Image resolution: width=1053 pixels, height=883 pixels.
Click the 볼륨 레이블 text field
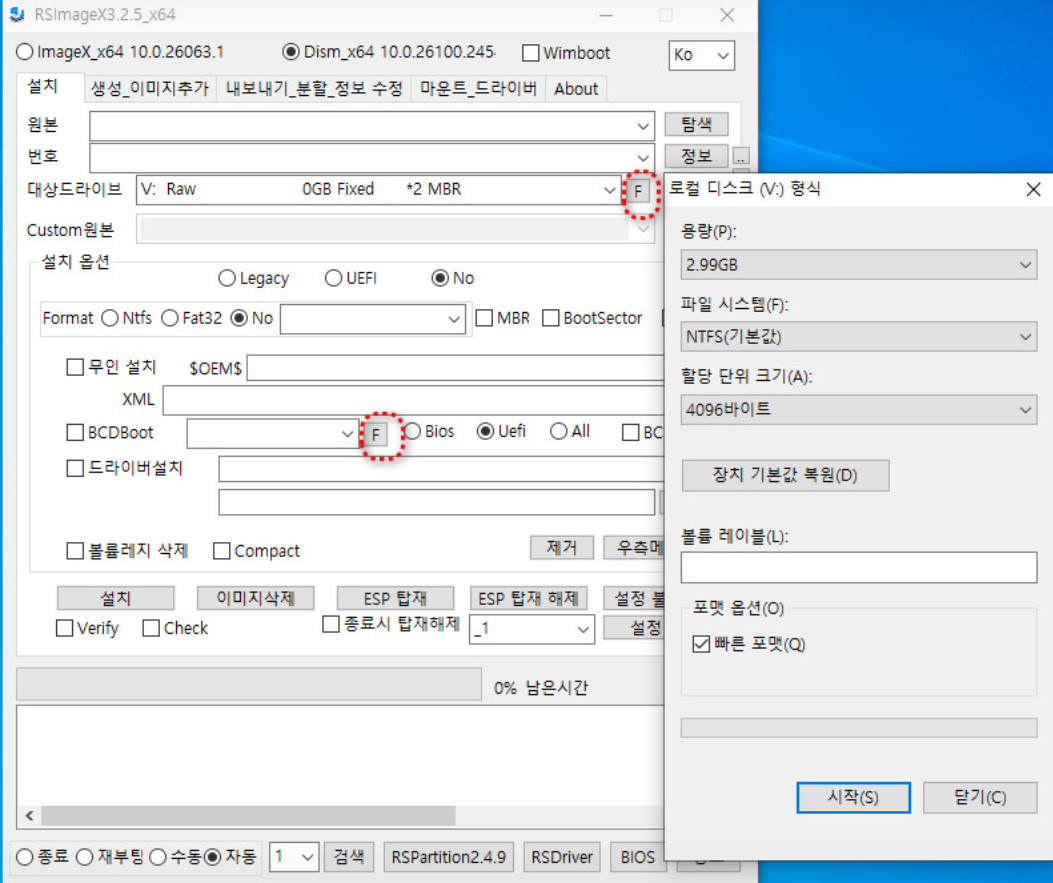click(x=858, y=567)
